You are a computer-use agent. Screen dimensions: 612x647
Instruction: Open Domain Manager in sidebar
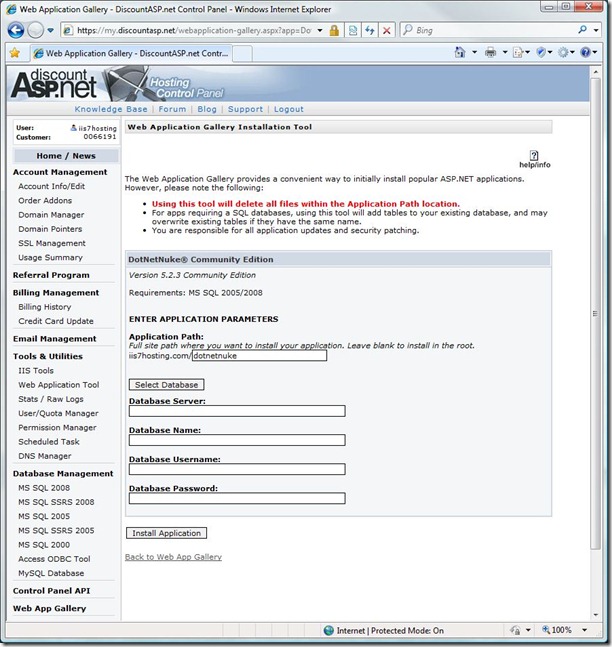tap(51, 215)
